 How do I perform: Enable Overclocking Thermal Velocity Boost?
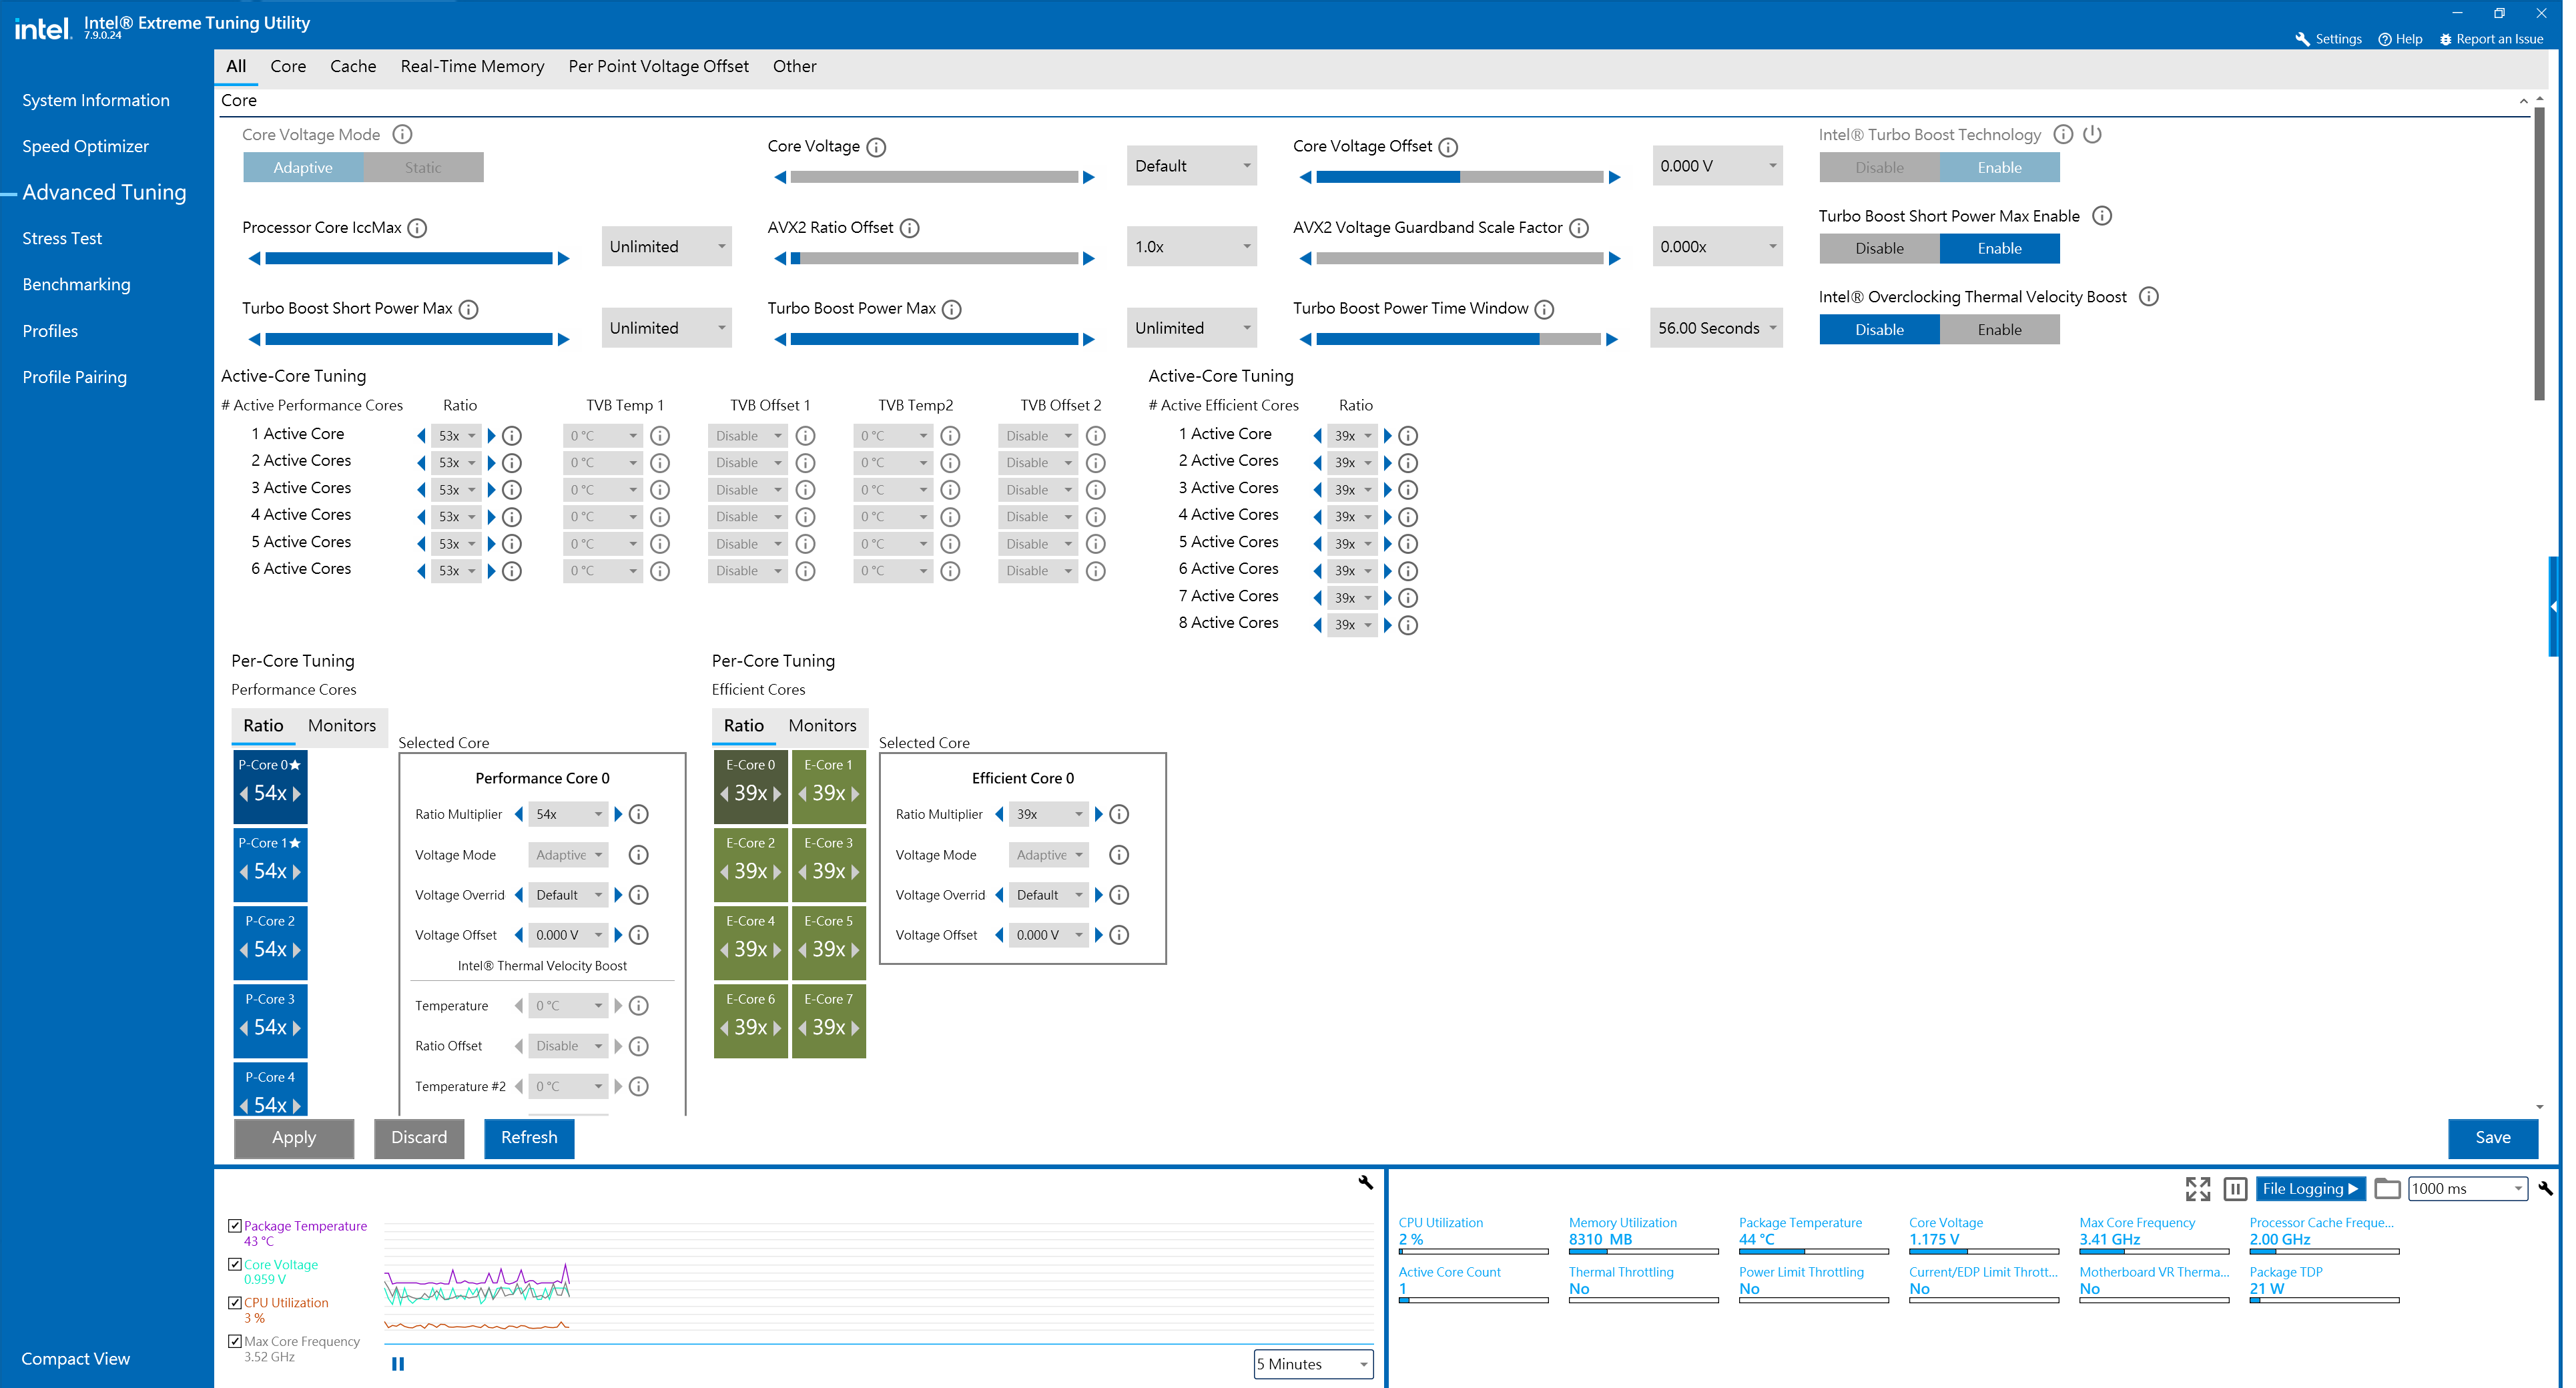2000,329
